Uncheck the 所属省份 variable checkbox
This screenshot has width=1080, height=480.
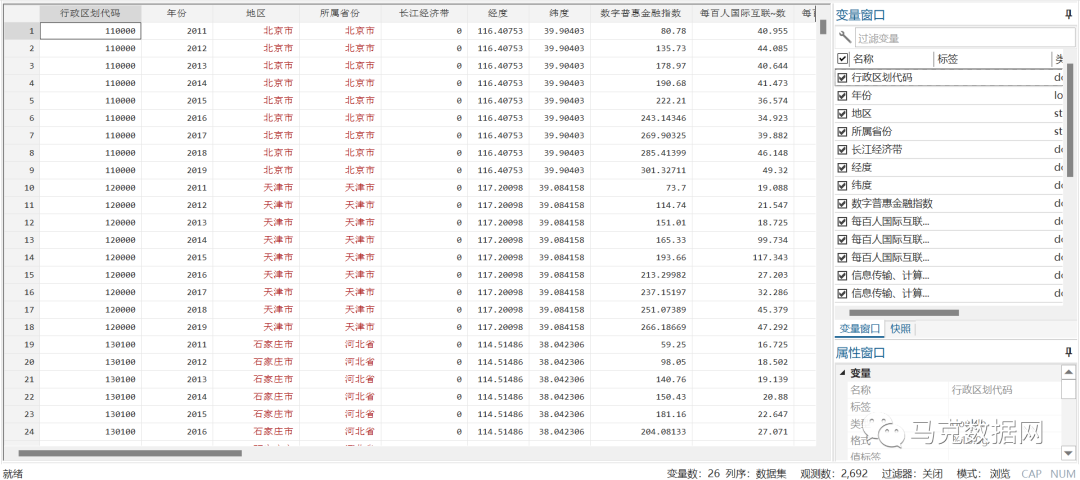pyautogui.click(x=842, y=132)
